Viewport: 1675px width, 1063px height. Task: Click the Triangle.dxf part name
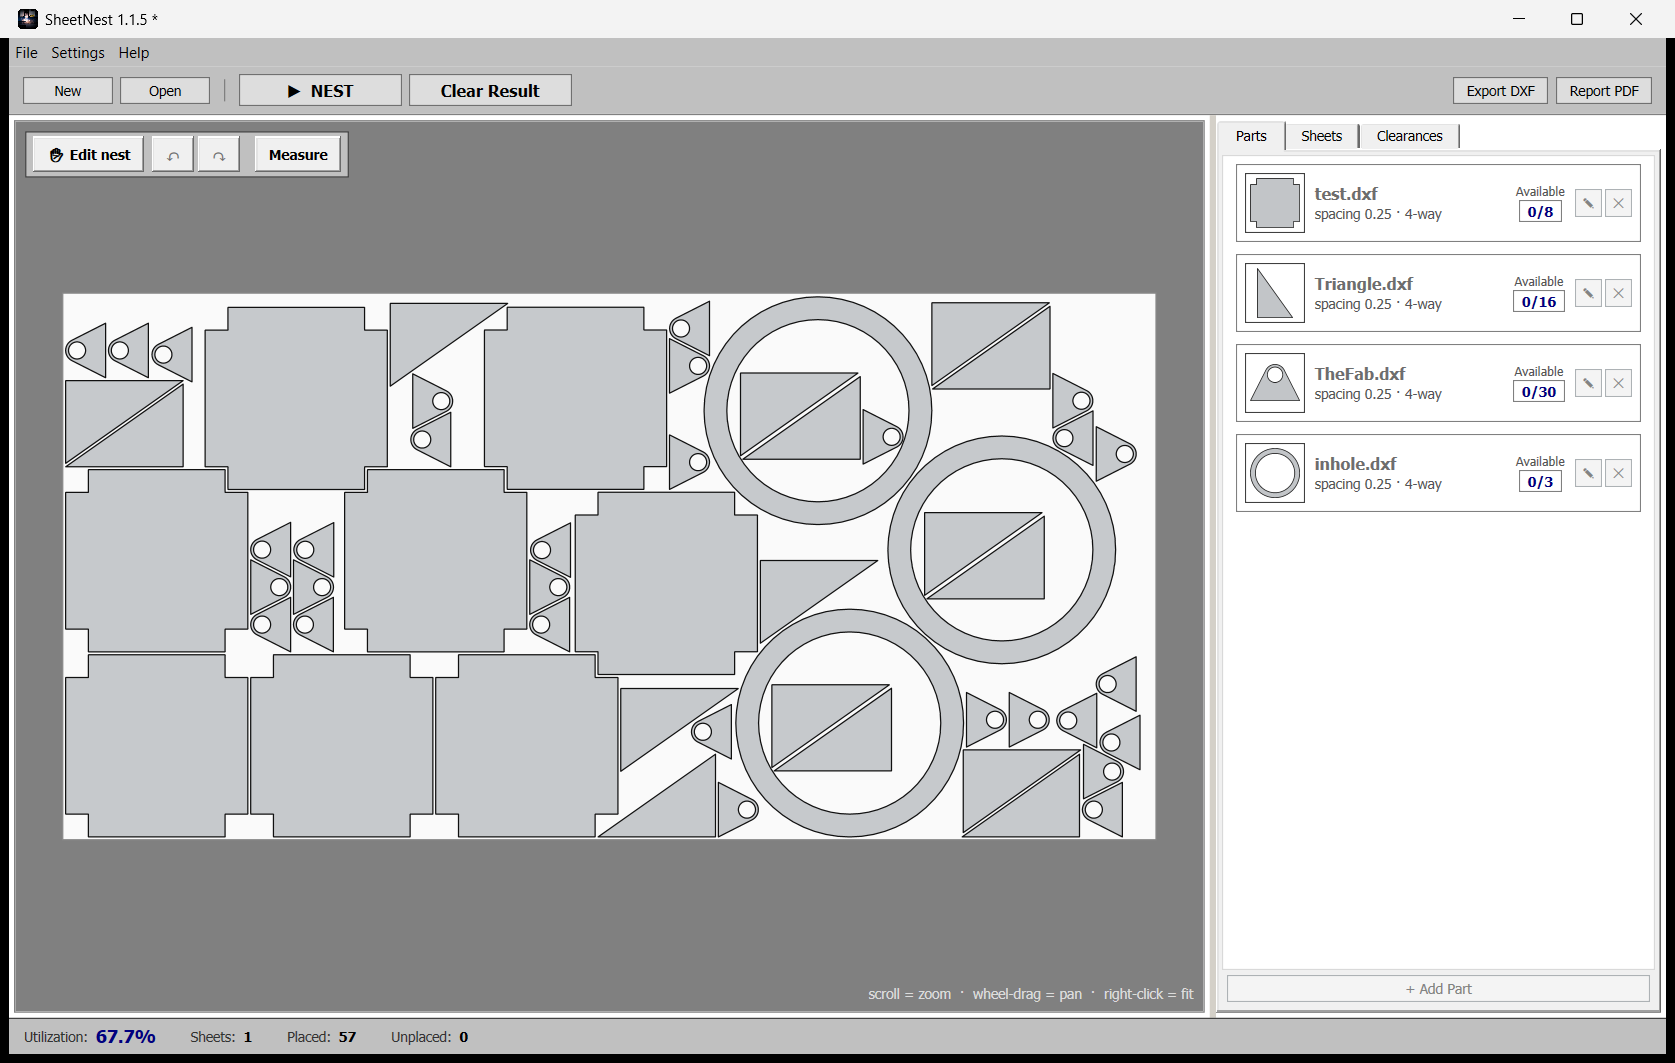1363,284
